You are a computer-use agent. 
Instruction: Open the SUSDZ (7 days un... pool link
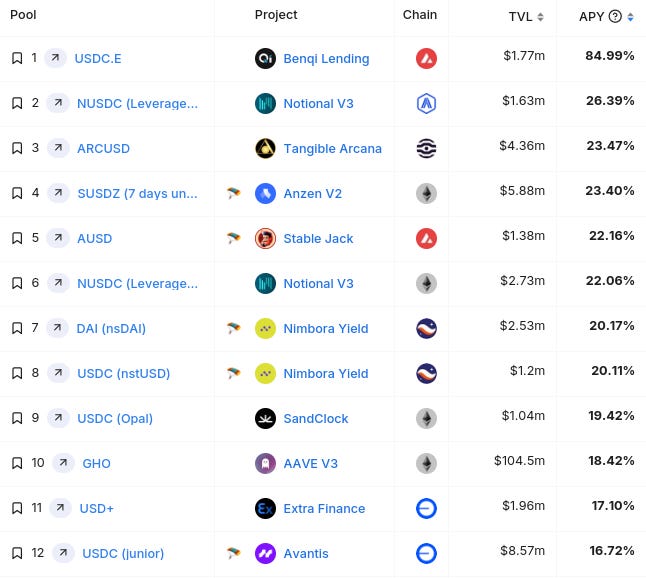point(138,193)
